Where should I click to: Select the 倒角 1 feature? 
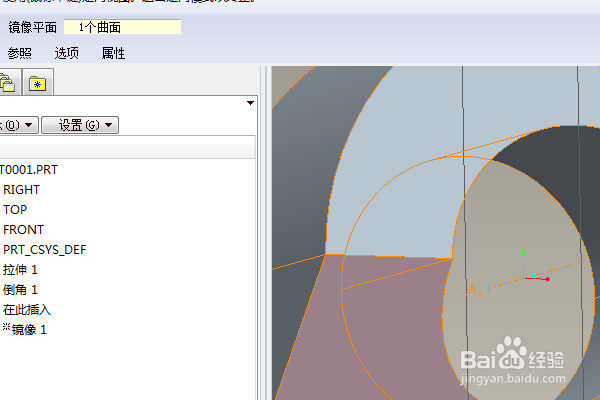[x=20, y=289]
